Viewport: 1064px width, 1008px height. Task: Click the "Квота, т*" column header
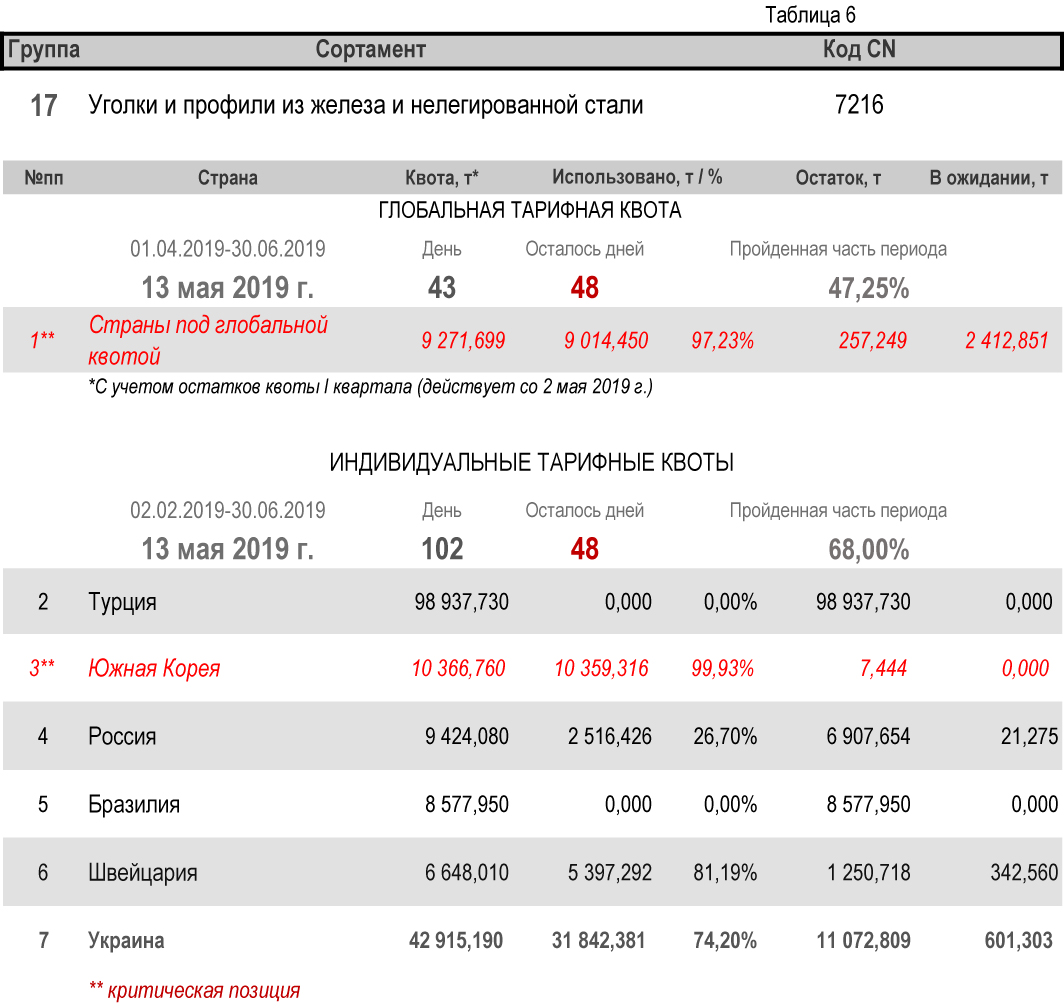[441, 178]
